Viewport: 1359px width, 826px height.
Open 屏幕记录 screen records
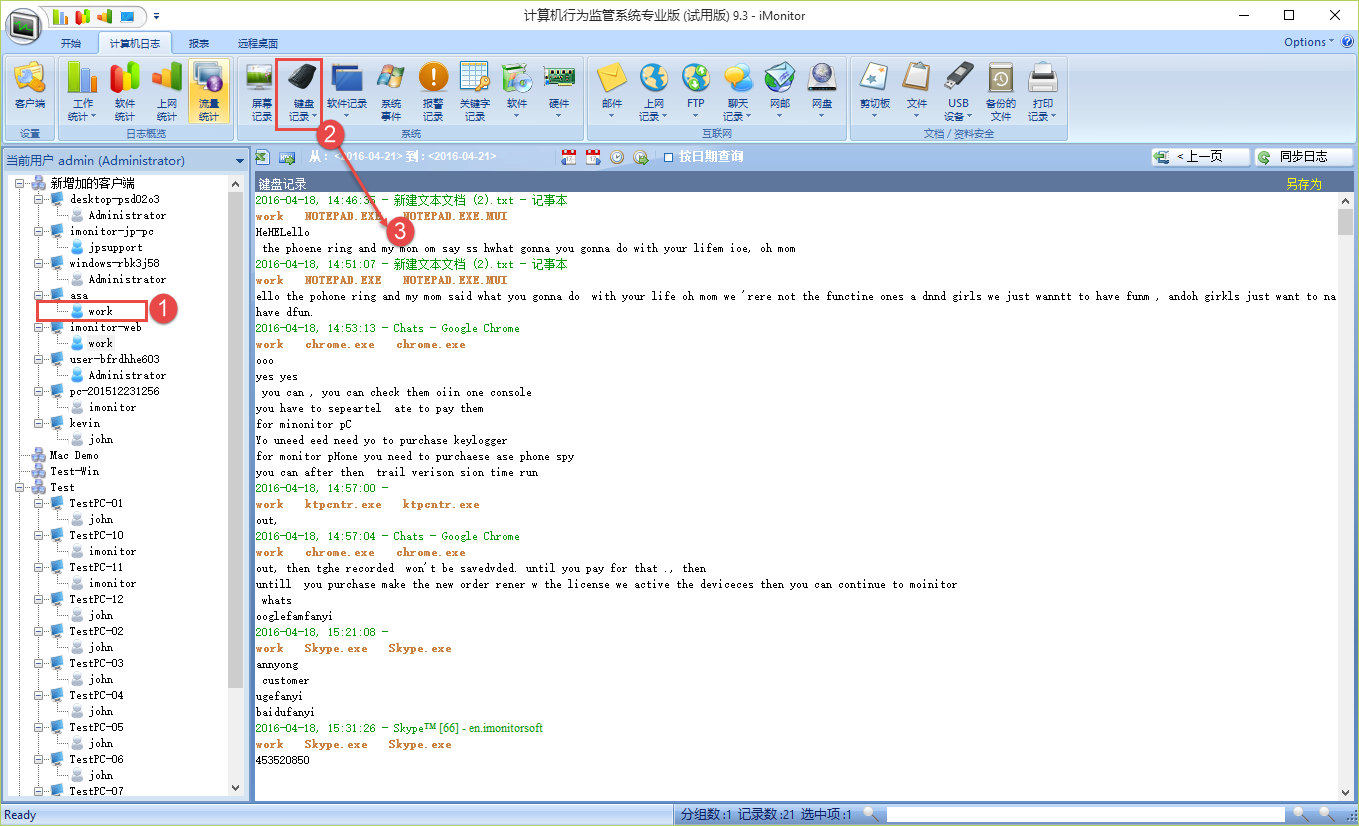(261, 92)
